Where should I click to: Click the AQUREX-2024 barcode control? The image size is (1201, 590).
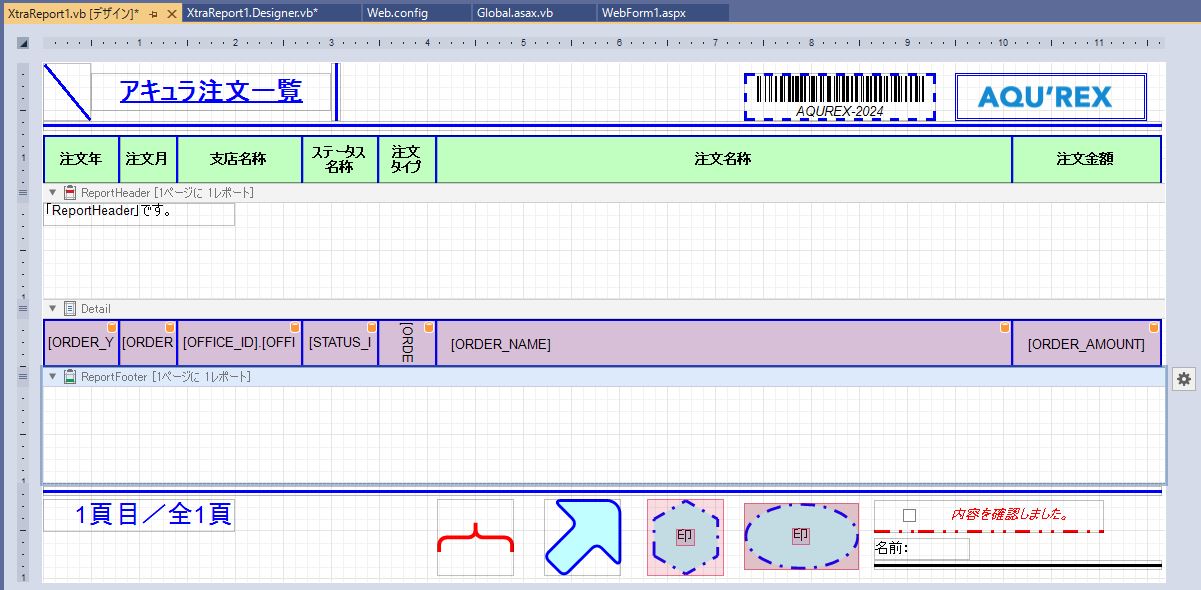click(839, 97)
